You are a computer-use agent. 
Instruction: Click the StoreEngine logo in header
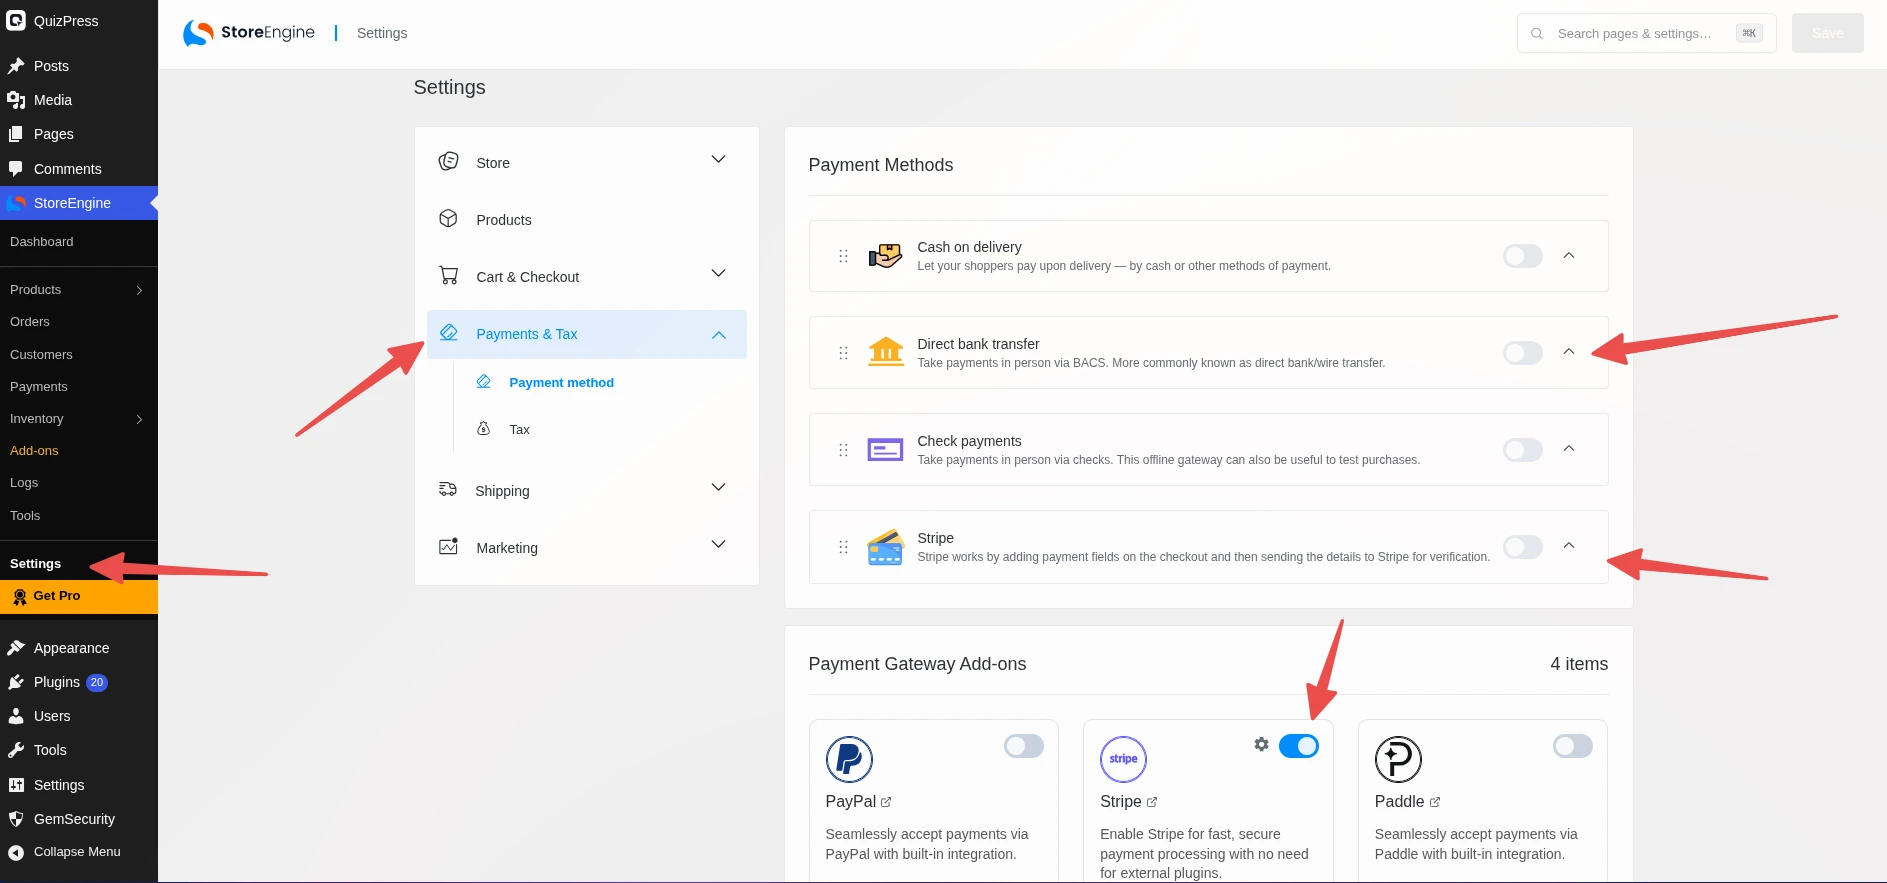[249, 33]
